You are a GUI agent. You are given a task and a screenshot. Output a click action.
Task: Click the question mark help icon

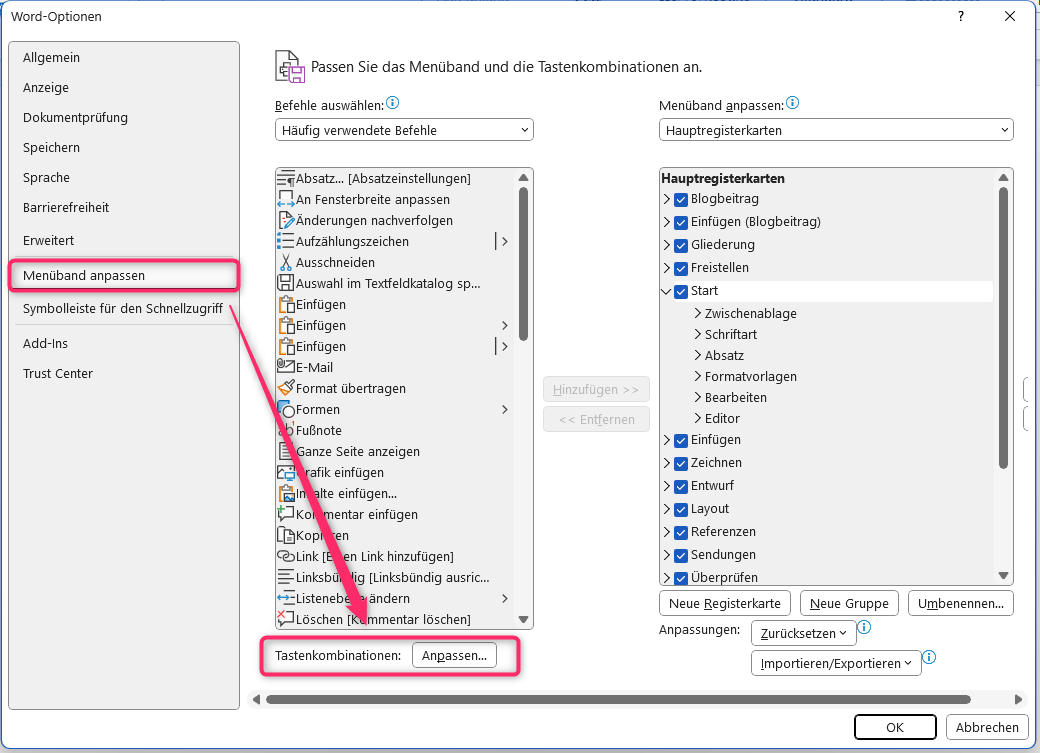point(961,16)
